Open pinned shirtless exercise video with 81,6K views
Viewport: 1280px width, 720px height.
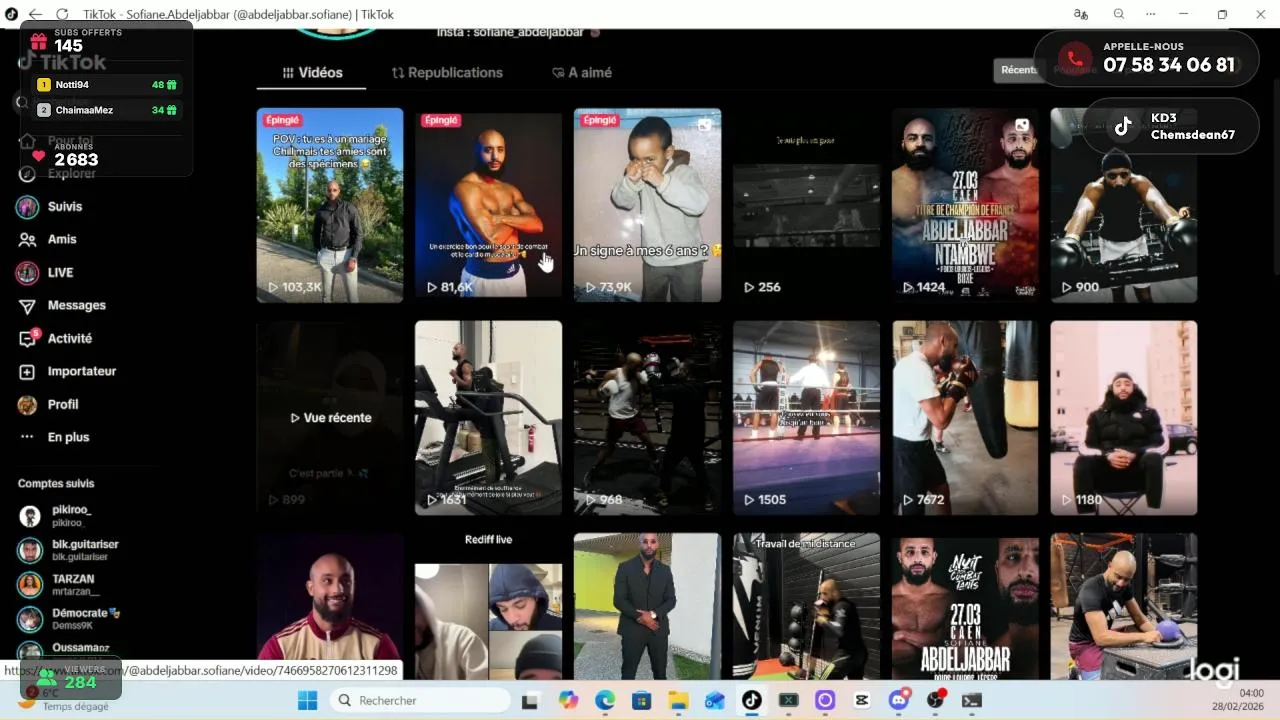pyautogui.click(x=488, y=205)
